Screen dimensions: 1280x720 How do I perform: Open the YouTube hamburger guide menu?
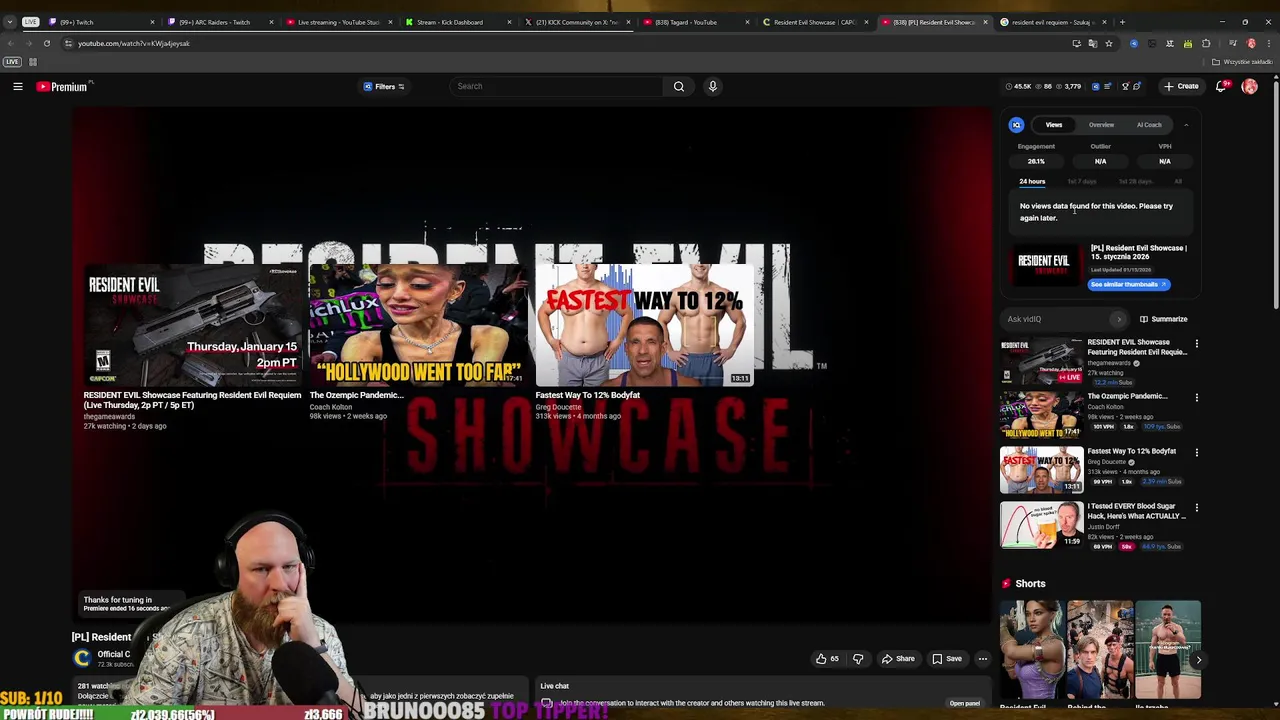click(17, 87)
